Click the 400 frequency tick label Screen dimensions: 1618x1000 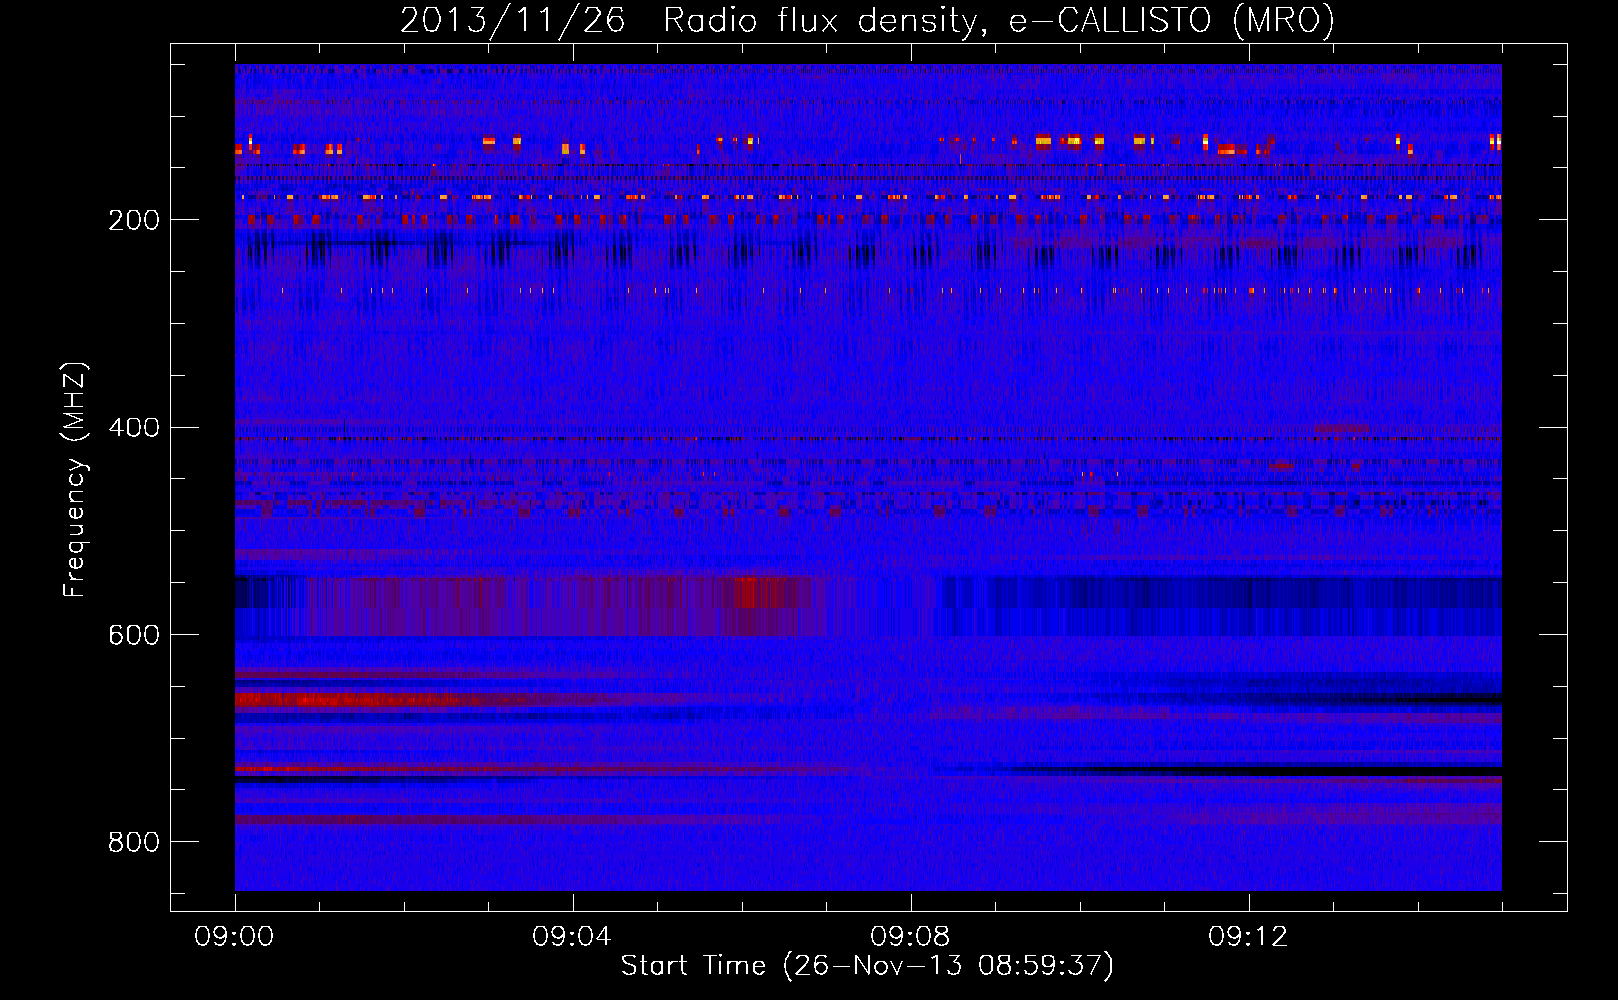133,428
